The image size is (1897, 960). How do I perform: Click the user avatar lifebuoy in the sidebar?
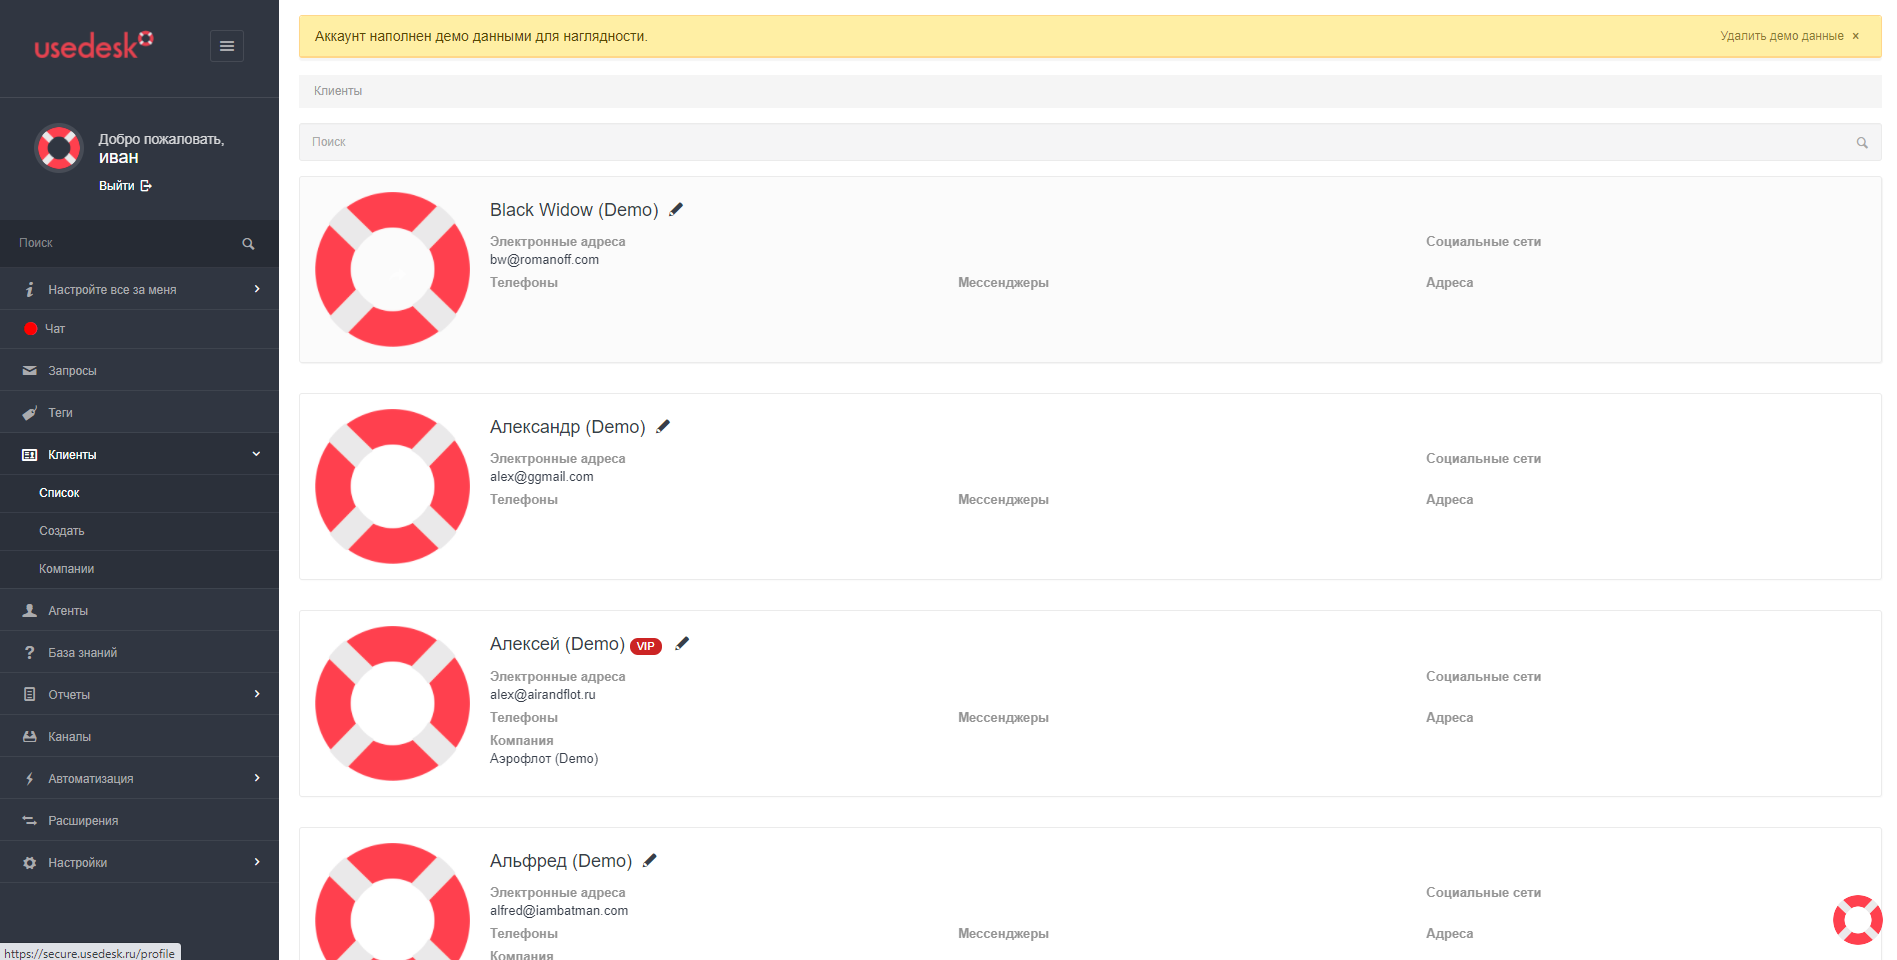pos(59,148)
